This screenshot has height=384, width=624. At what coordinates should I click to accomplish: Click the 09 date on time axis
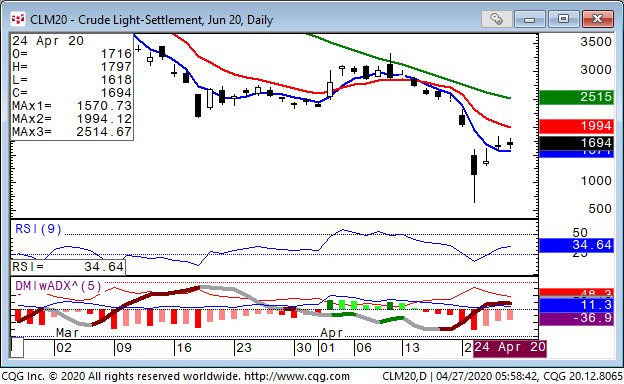click(123, 348)
